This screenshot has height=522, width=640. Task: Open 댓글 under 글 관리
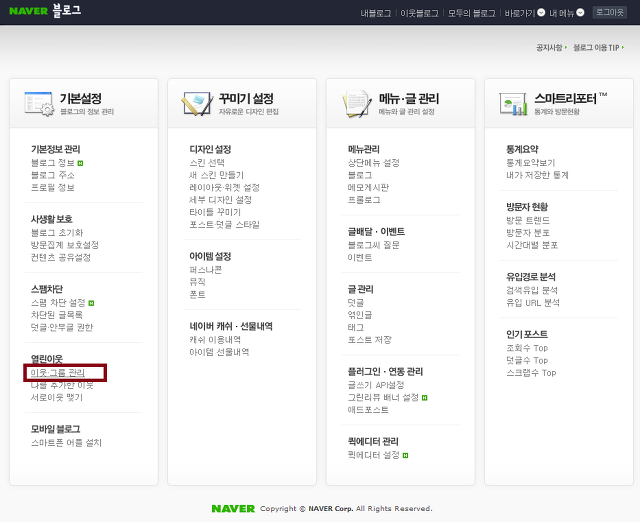pos(356,303)
